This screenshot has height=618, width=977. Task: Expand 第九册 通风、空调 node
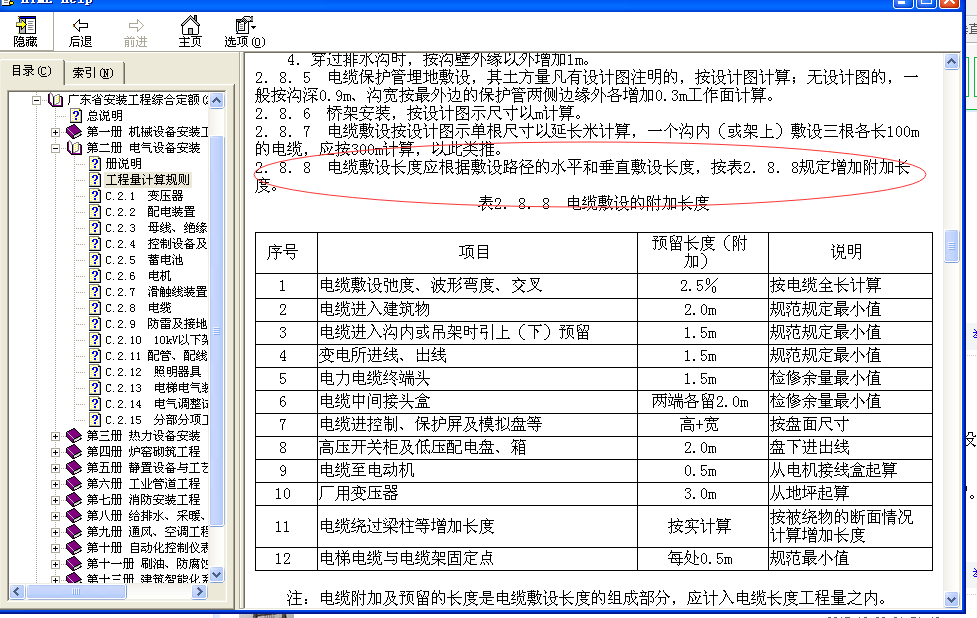[55, 532]
